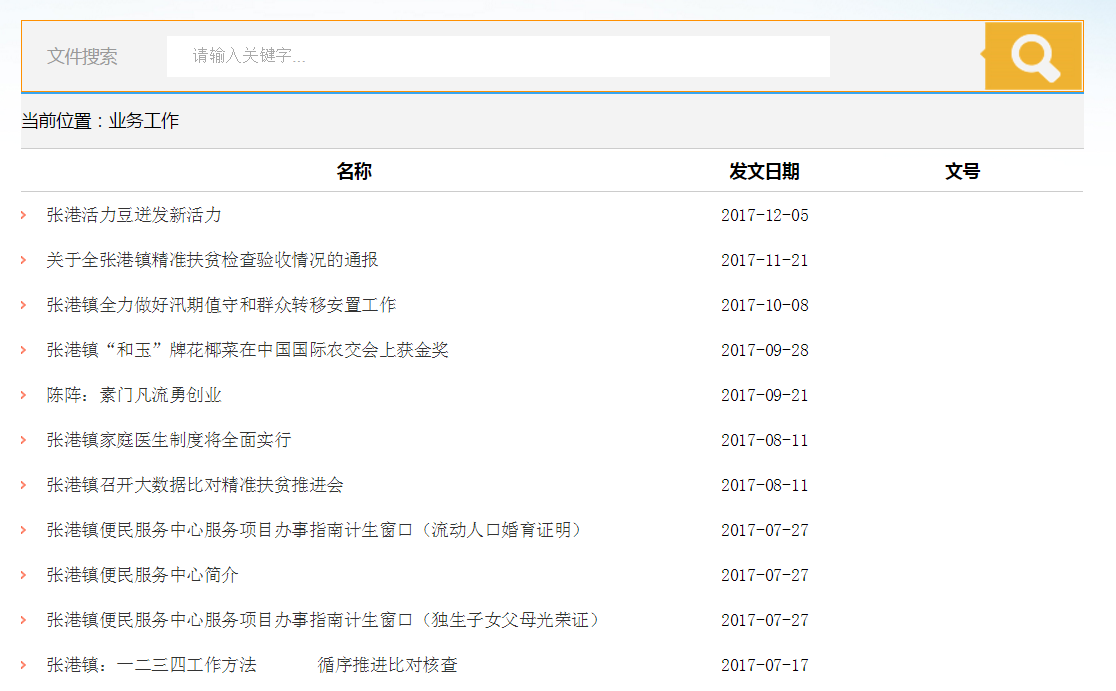Open 流动人口婚育证明 service guide link

pos(314,530)
